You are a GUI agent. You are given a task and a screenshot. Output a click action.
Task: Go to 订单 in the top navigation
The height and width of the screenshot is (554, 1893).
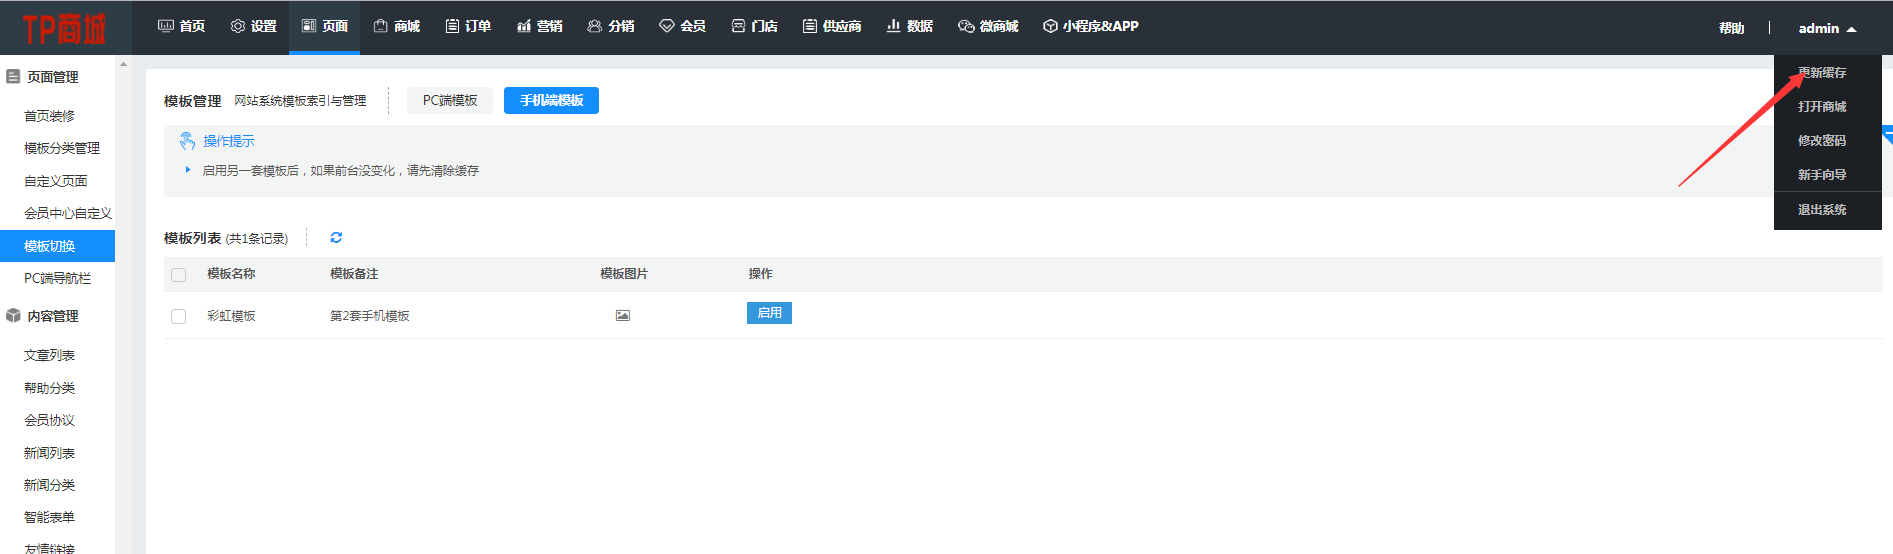[x=468, y=27]
